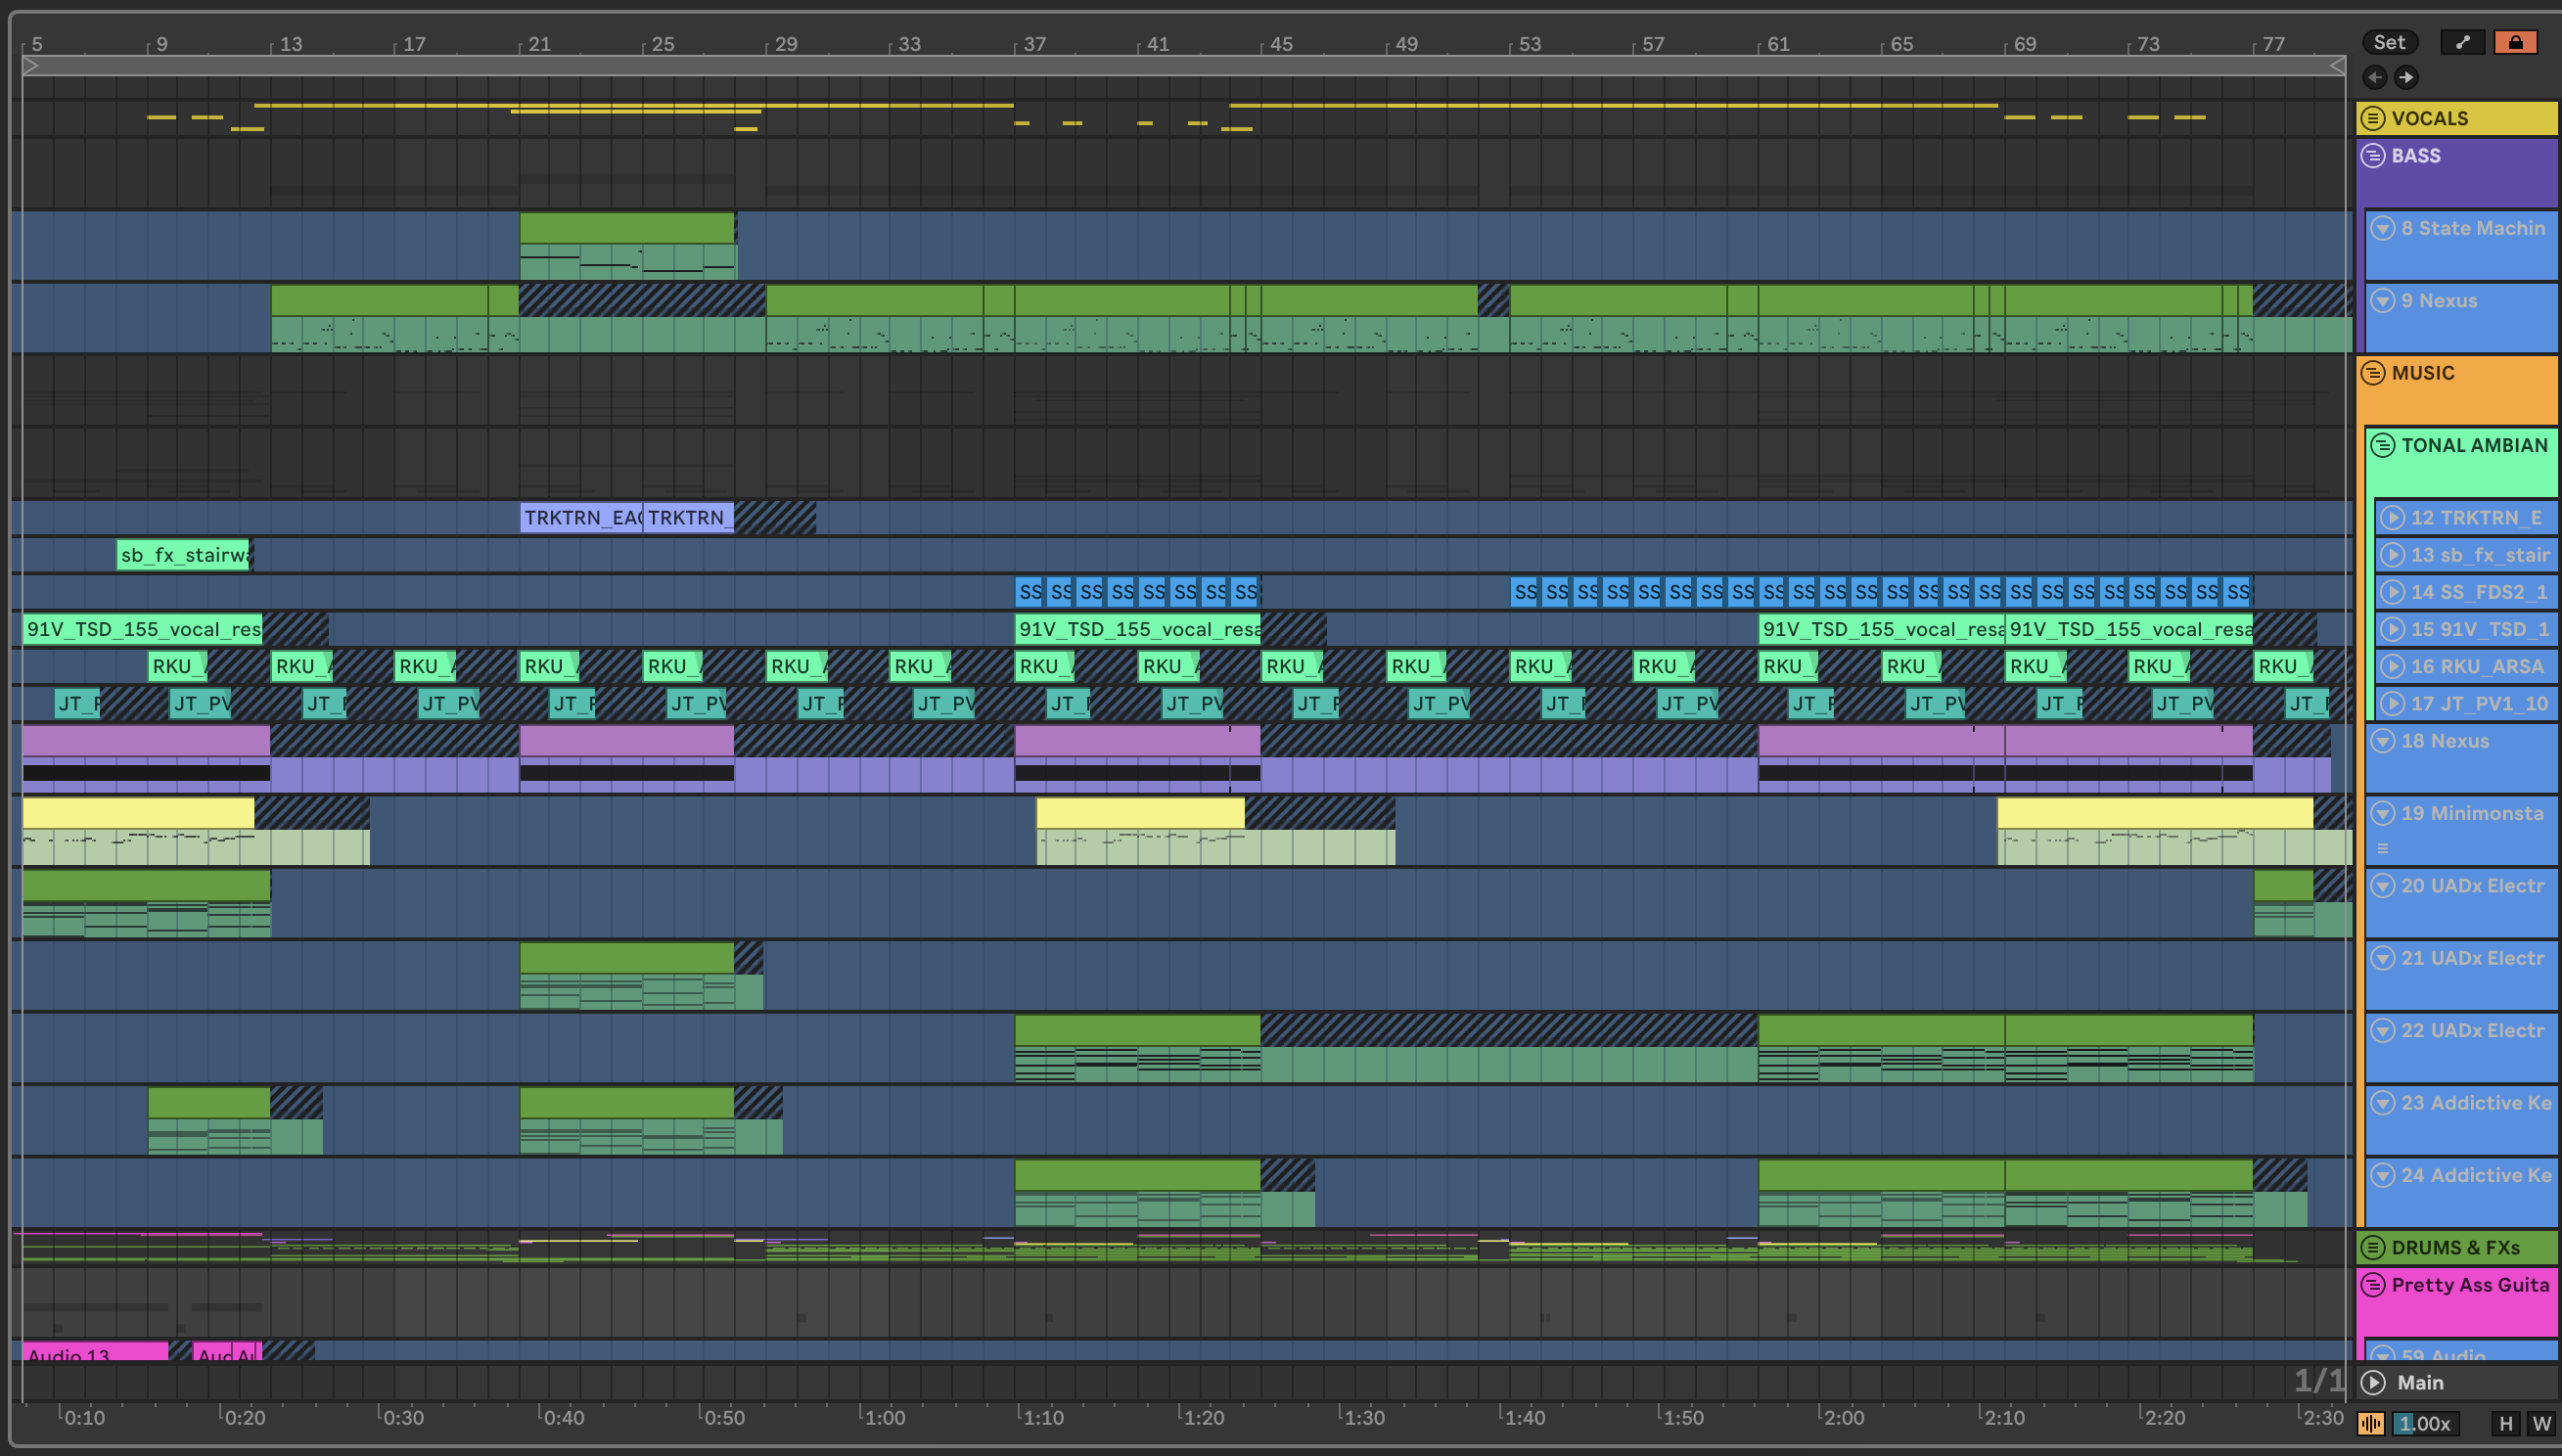Unfold the 23 Addictive Ke track

[2383, 1103]
